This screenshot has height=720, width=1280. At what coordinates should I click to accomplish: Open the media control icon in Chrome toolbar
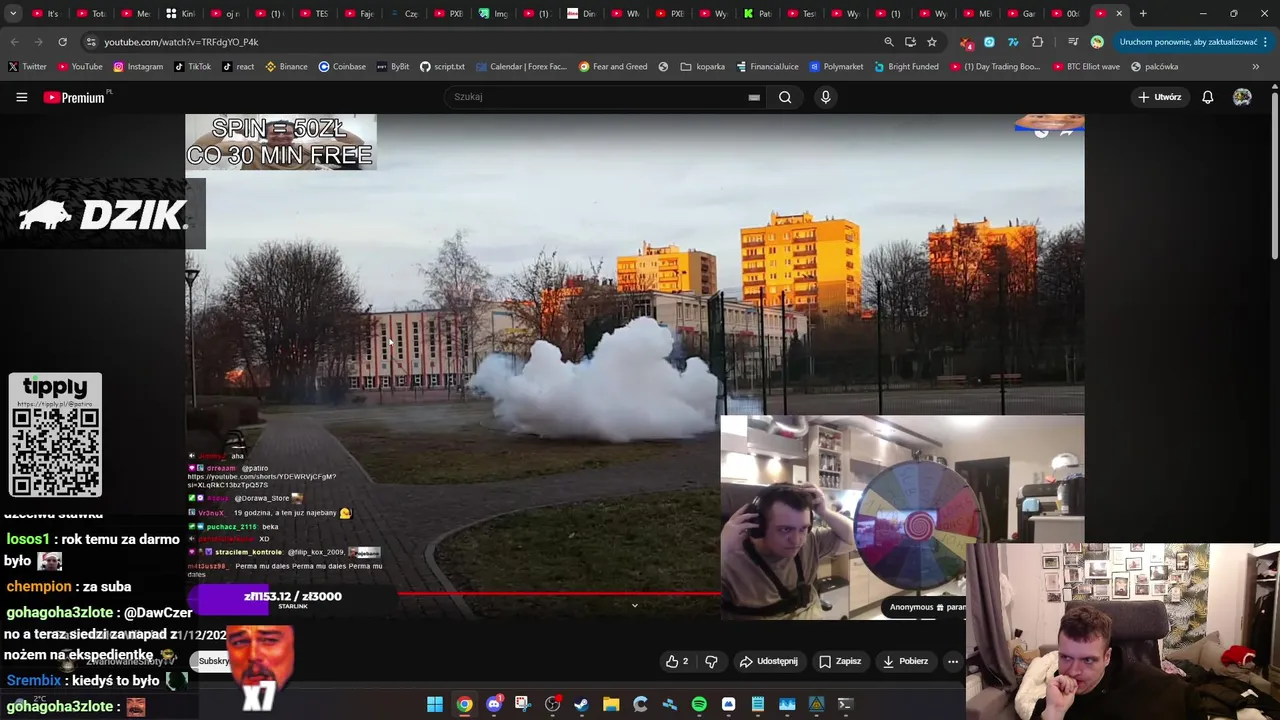pos(1073,42)
